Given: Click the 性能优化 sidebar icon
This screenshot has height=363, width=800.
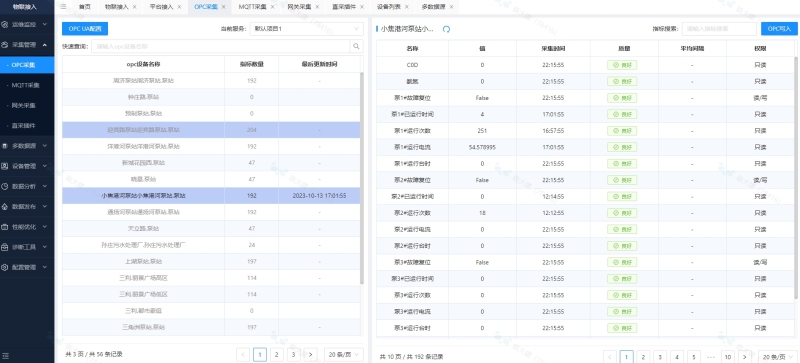Looking at the screenshot, I should pyautogui.click(x=5, y=227).
